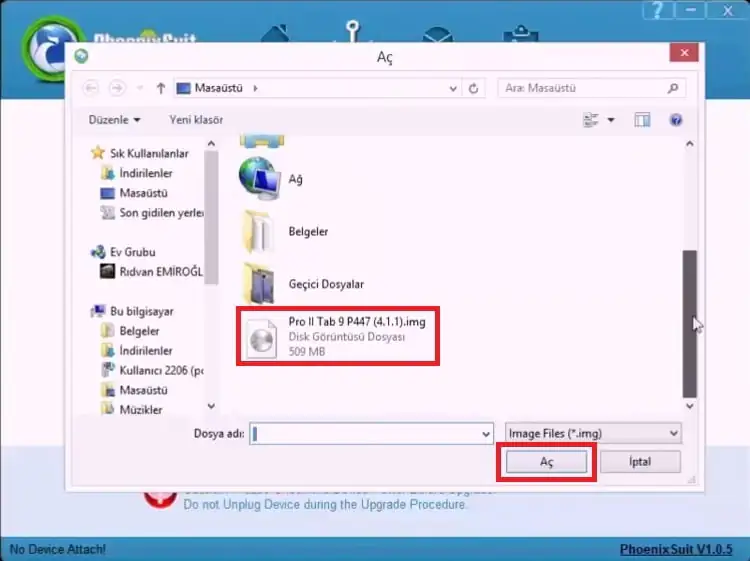Click the refresh icon next to address bar

(x=474, y=88)
